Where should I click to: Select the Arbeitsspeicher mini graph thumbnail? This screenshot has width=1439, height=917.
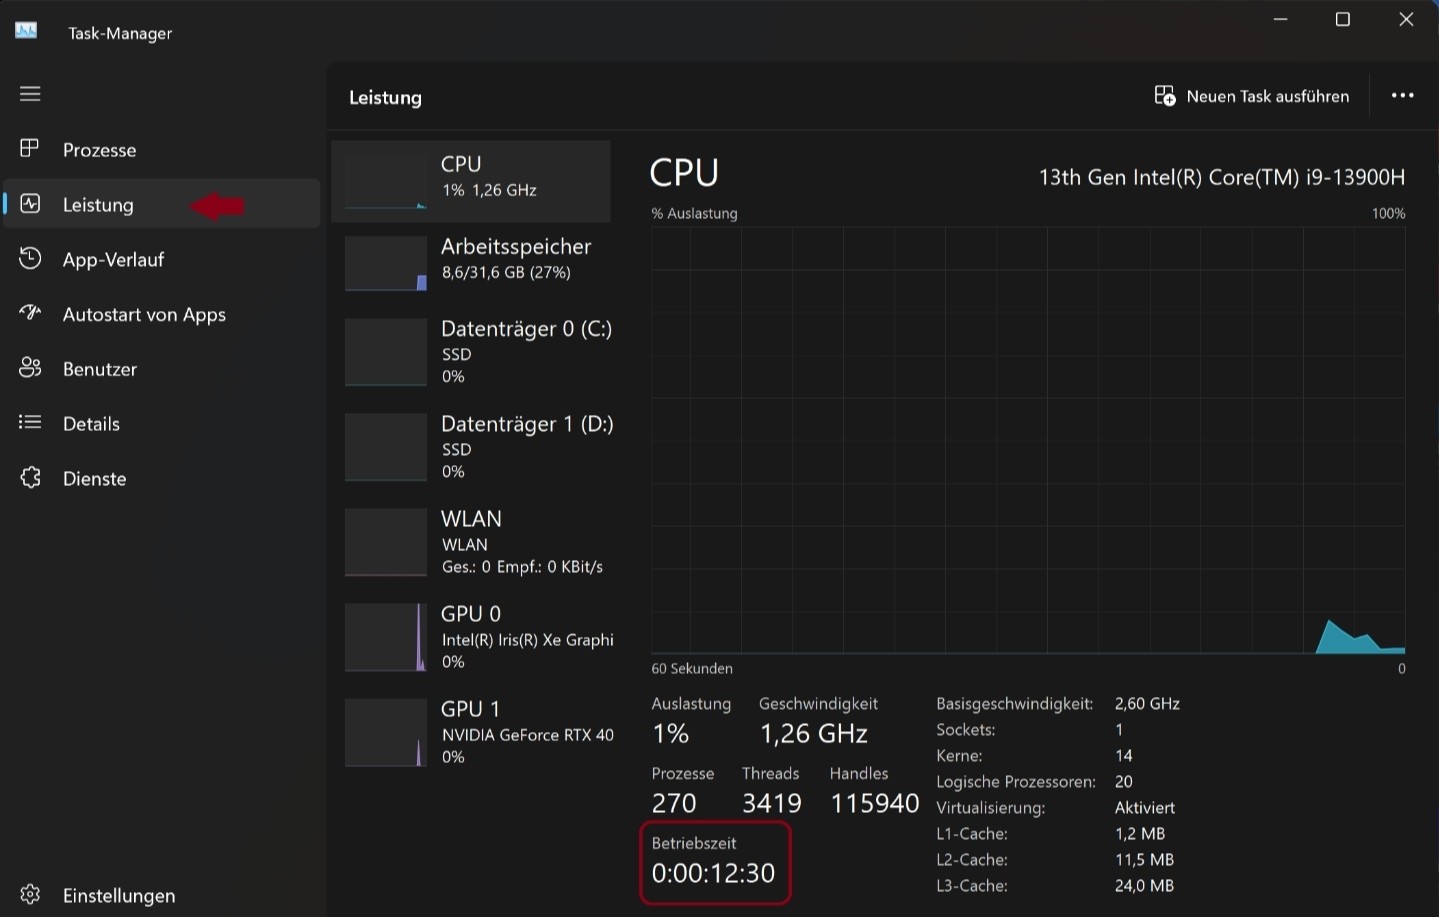tap(386, 263)
